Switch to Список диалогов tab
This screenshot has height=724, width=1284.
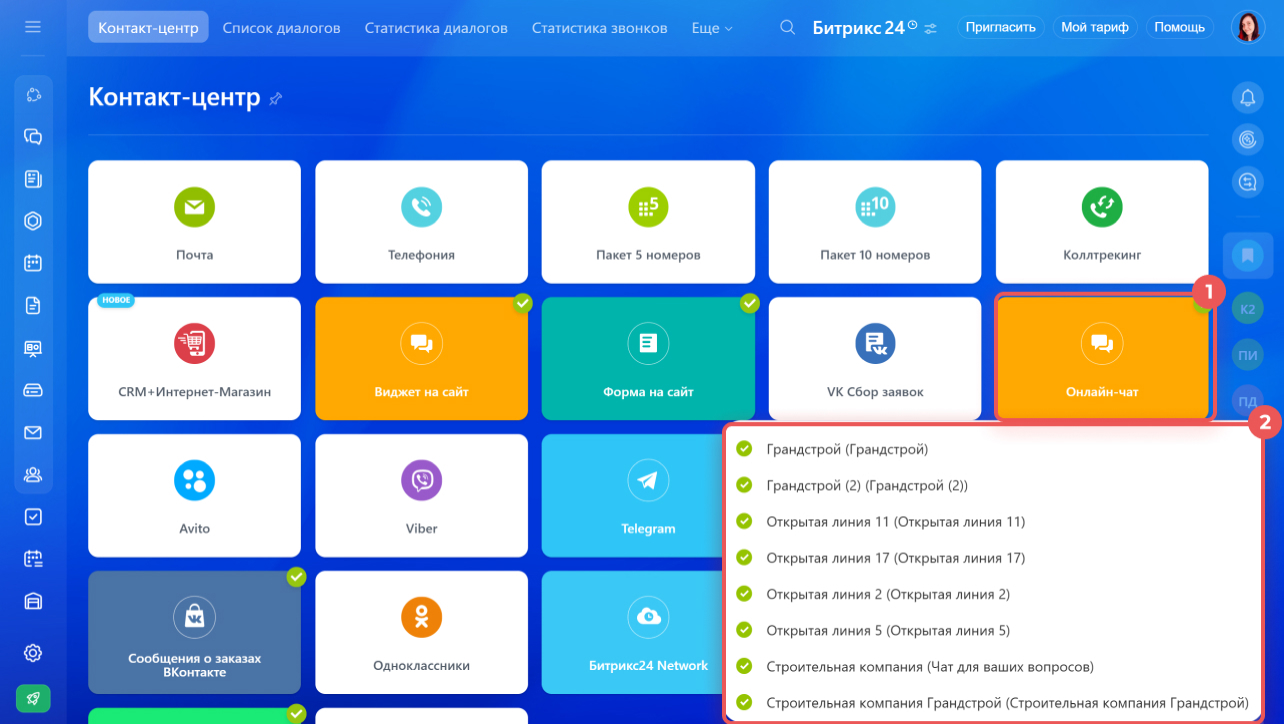pos(281,28)
